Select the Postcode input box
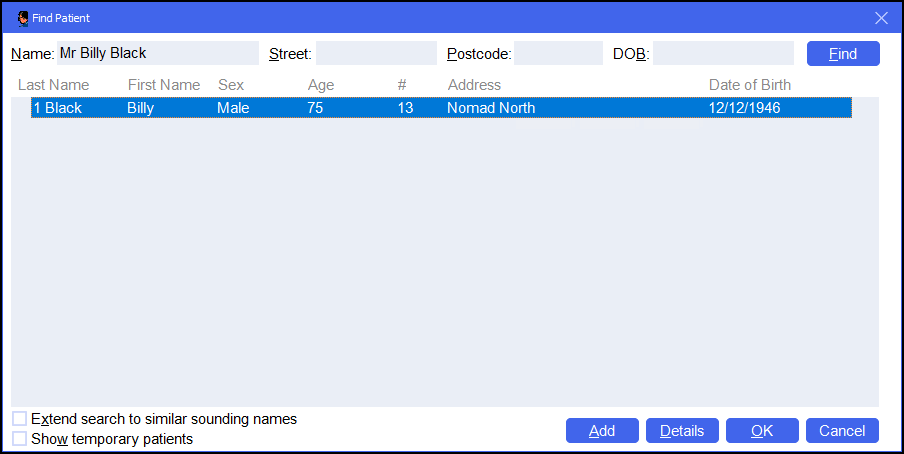The height and width of the screenshot is (454, 904). tap(558, 53)
